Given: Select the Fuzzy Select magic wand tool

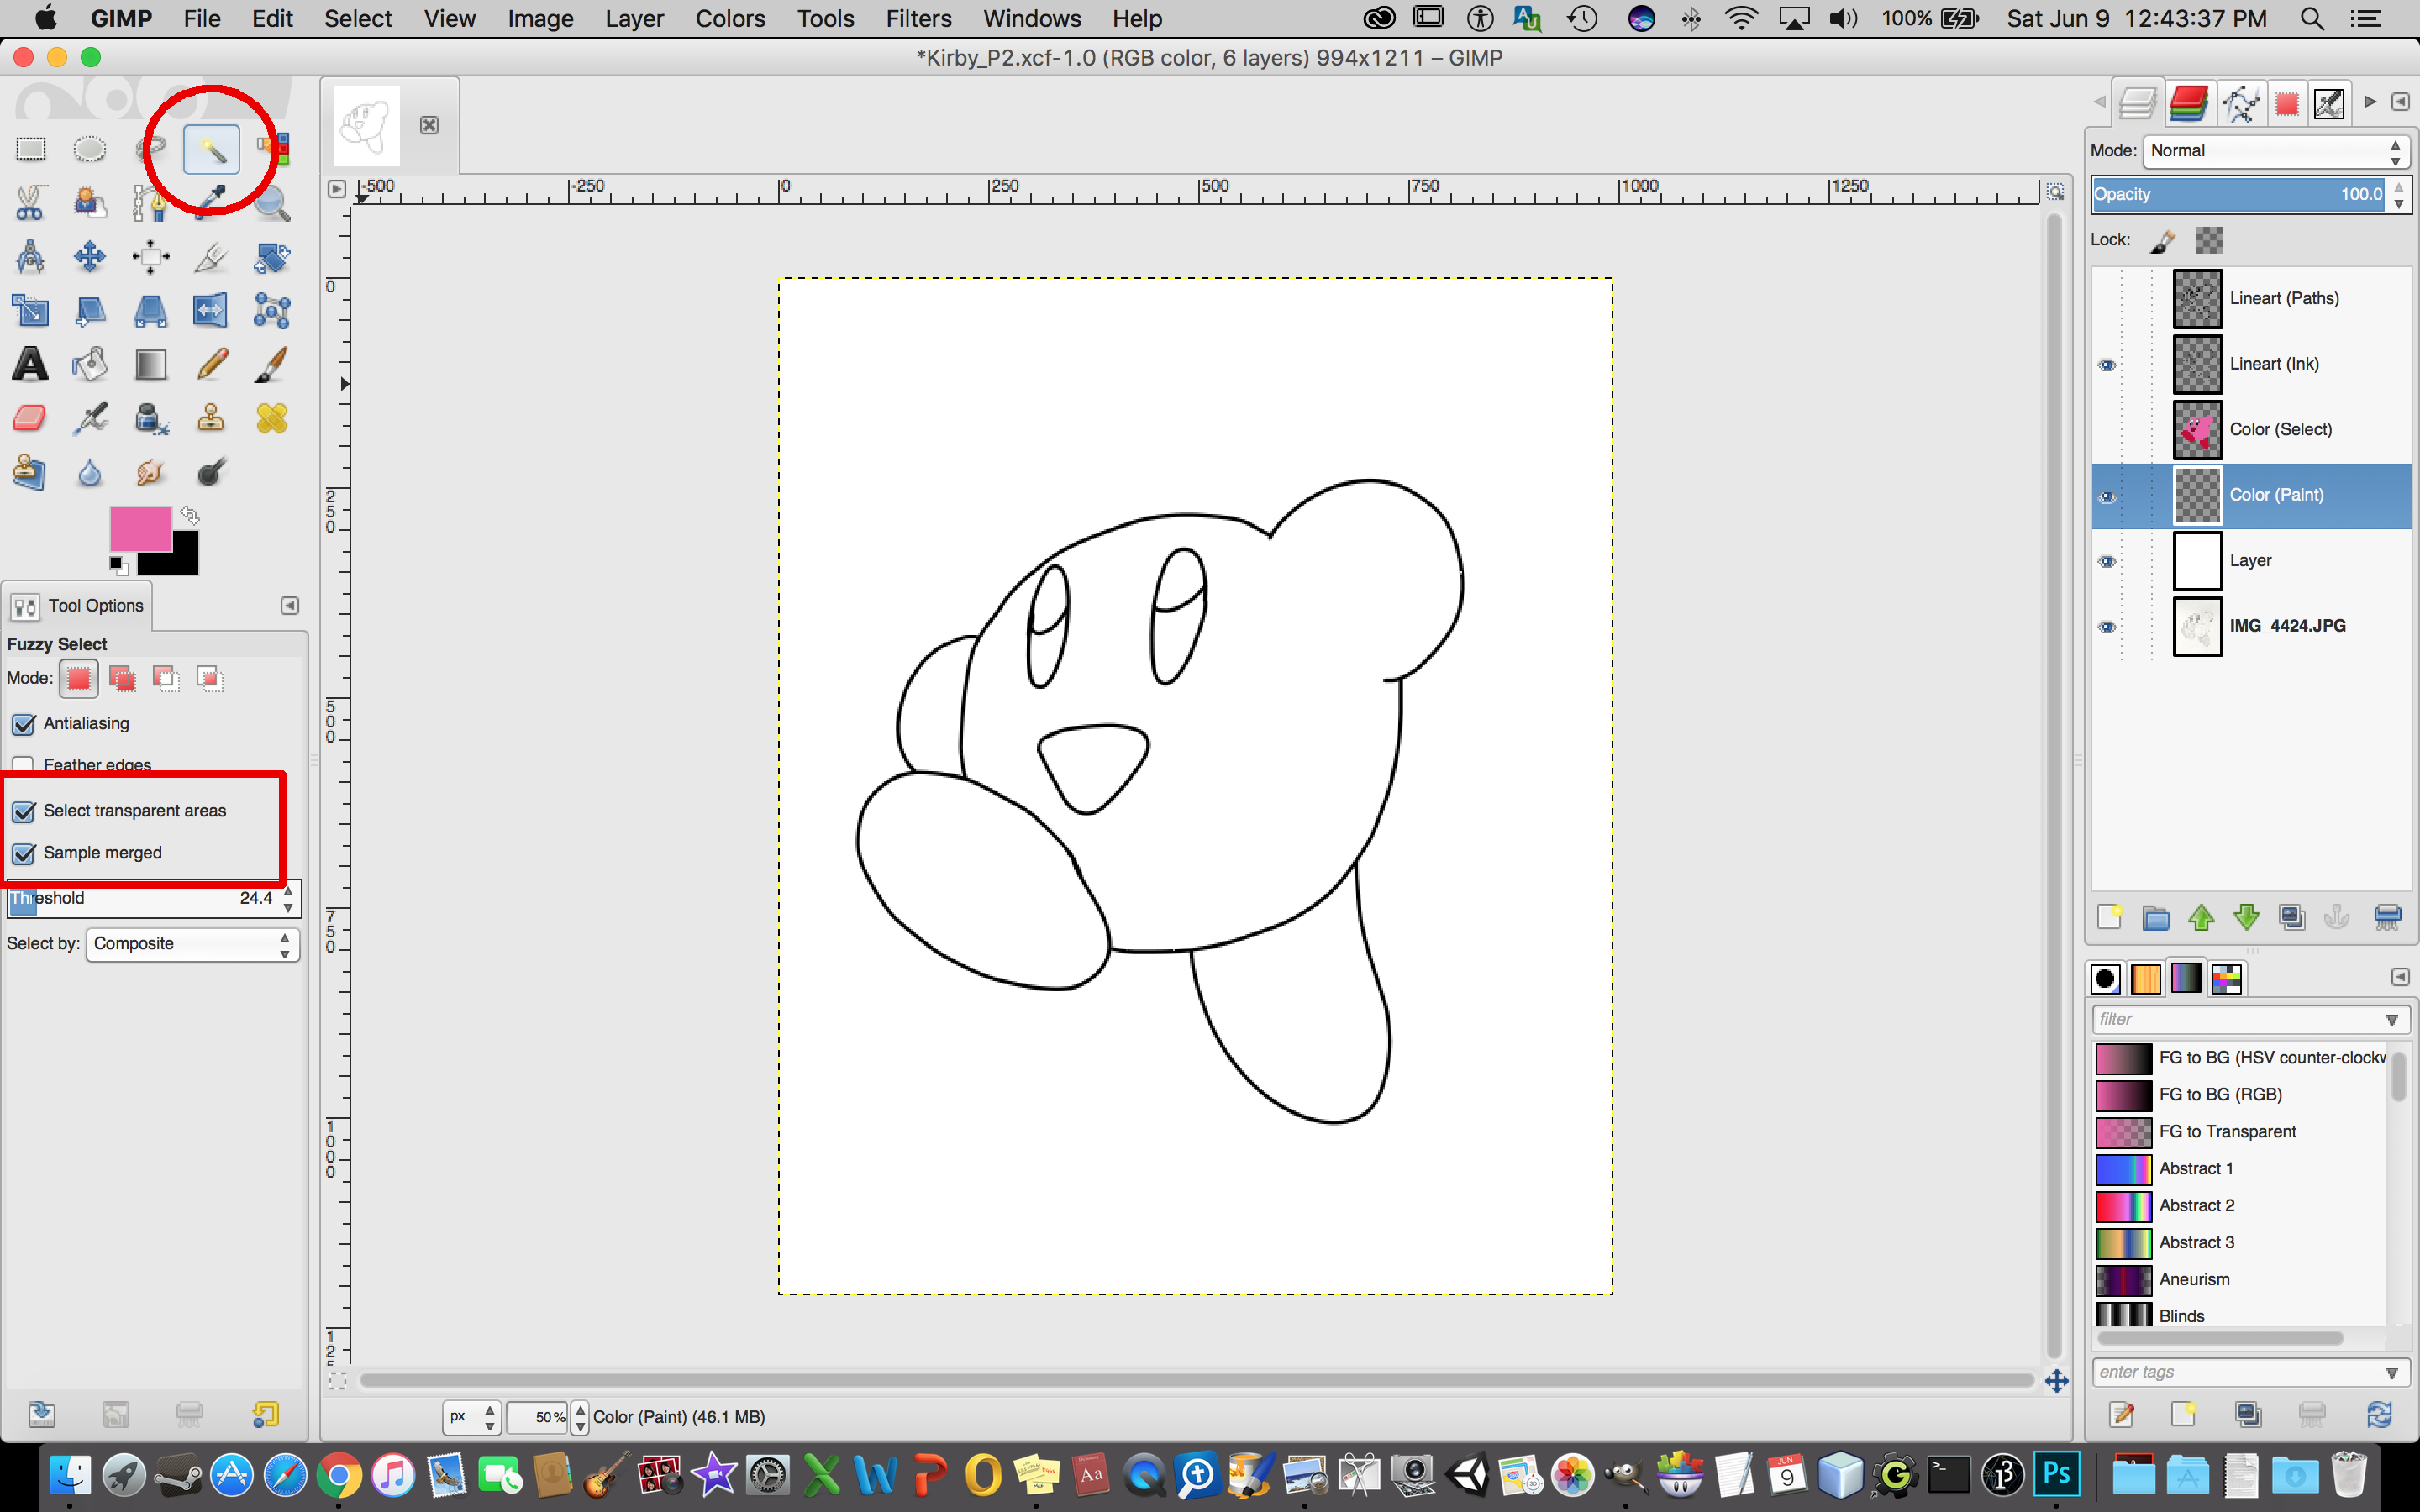Looking at the screenshot, I should click(211, 150).
